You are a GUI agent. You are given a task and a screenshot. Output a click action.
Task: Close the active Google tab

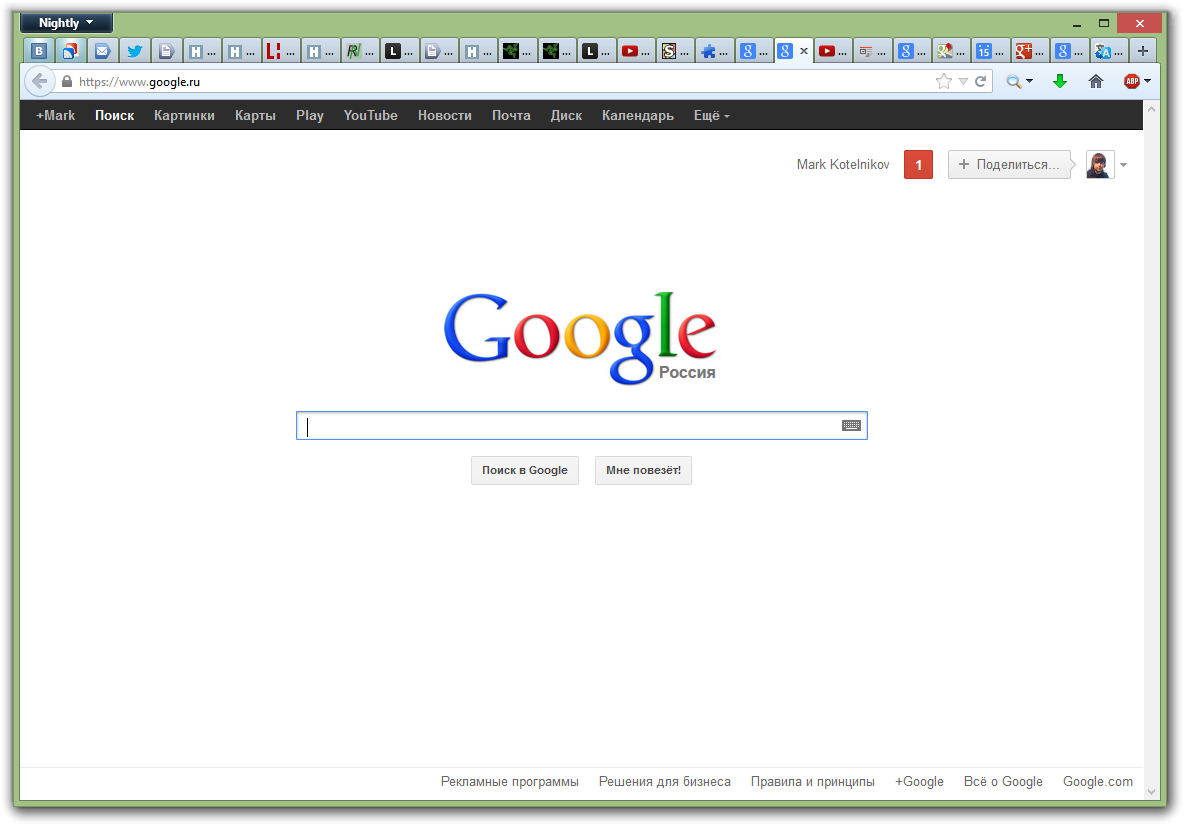pos(803,51)
